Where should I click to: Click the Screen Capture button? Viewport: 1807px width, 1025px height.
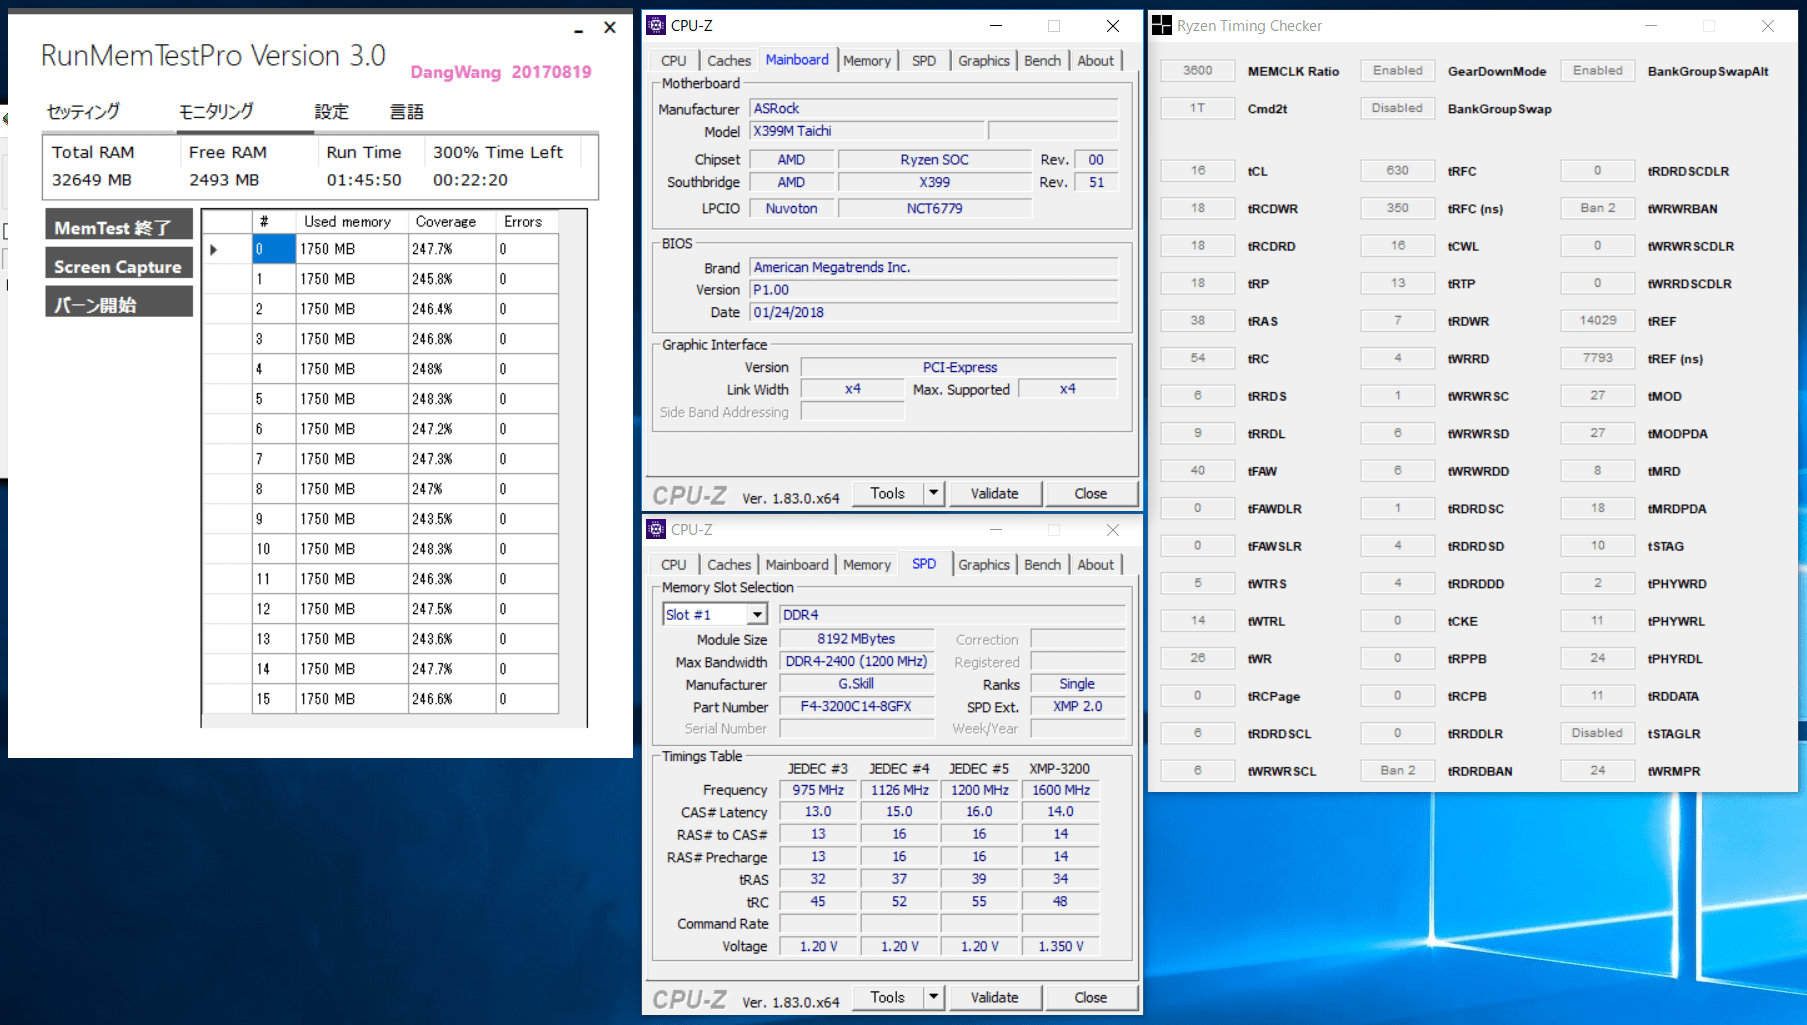click(x=119, y=266)
